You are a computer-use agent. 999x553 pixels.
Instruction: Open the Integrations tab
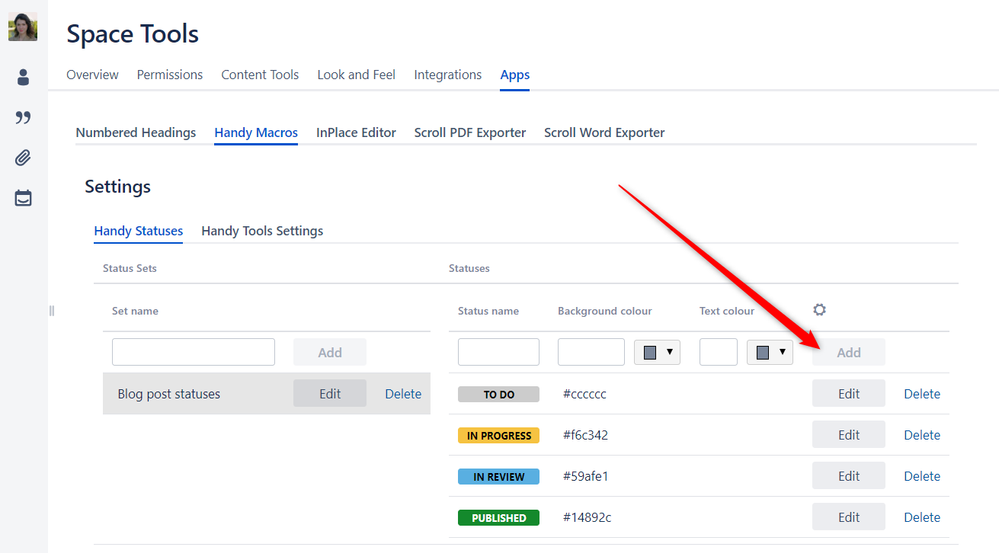448,75
